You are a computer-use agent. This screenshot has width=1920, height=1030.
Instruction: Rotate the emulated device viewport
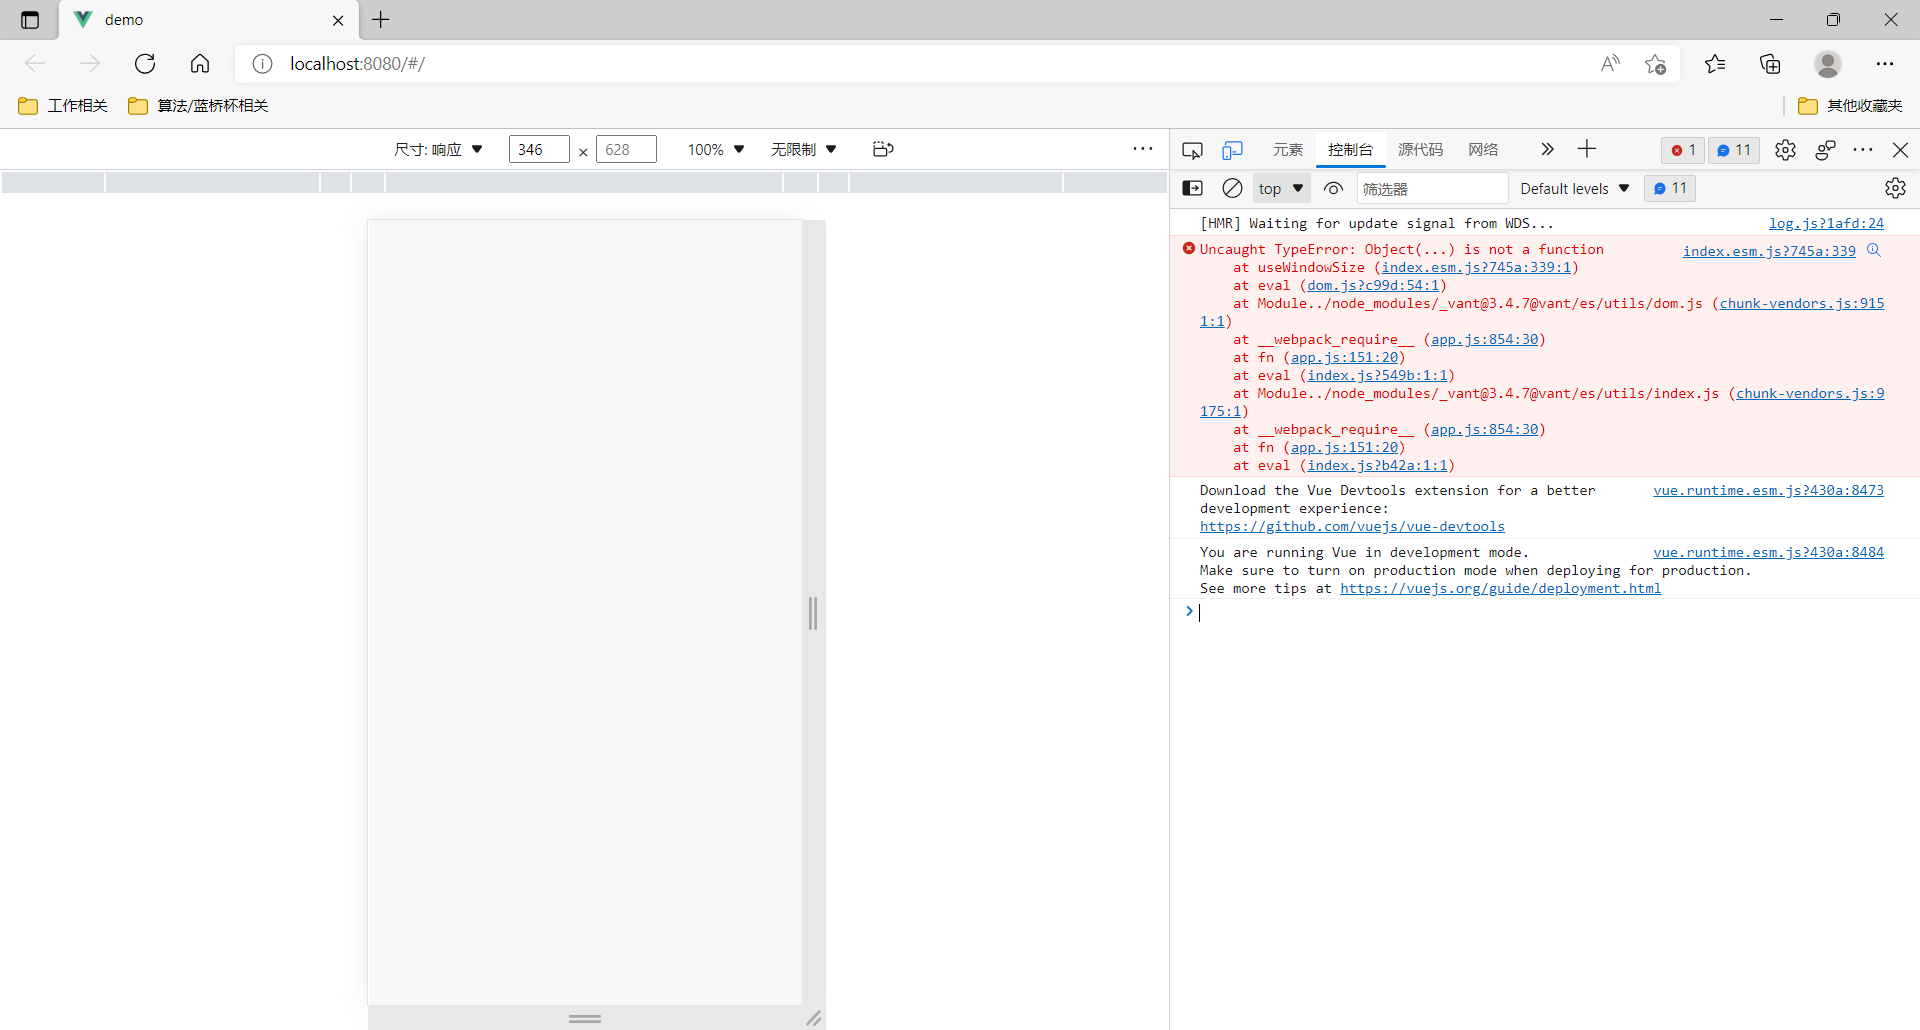[x=883, y=149]
